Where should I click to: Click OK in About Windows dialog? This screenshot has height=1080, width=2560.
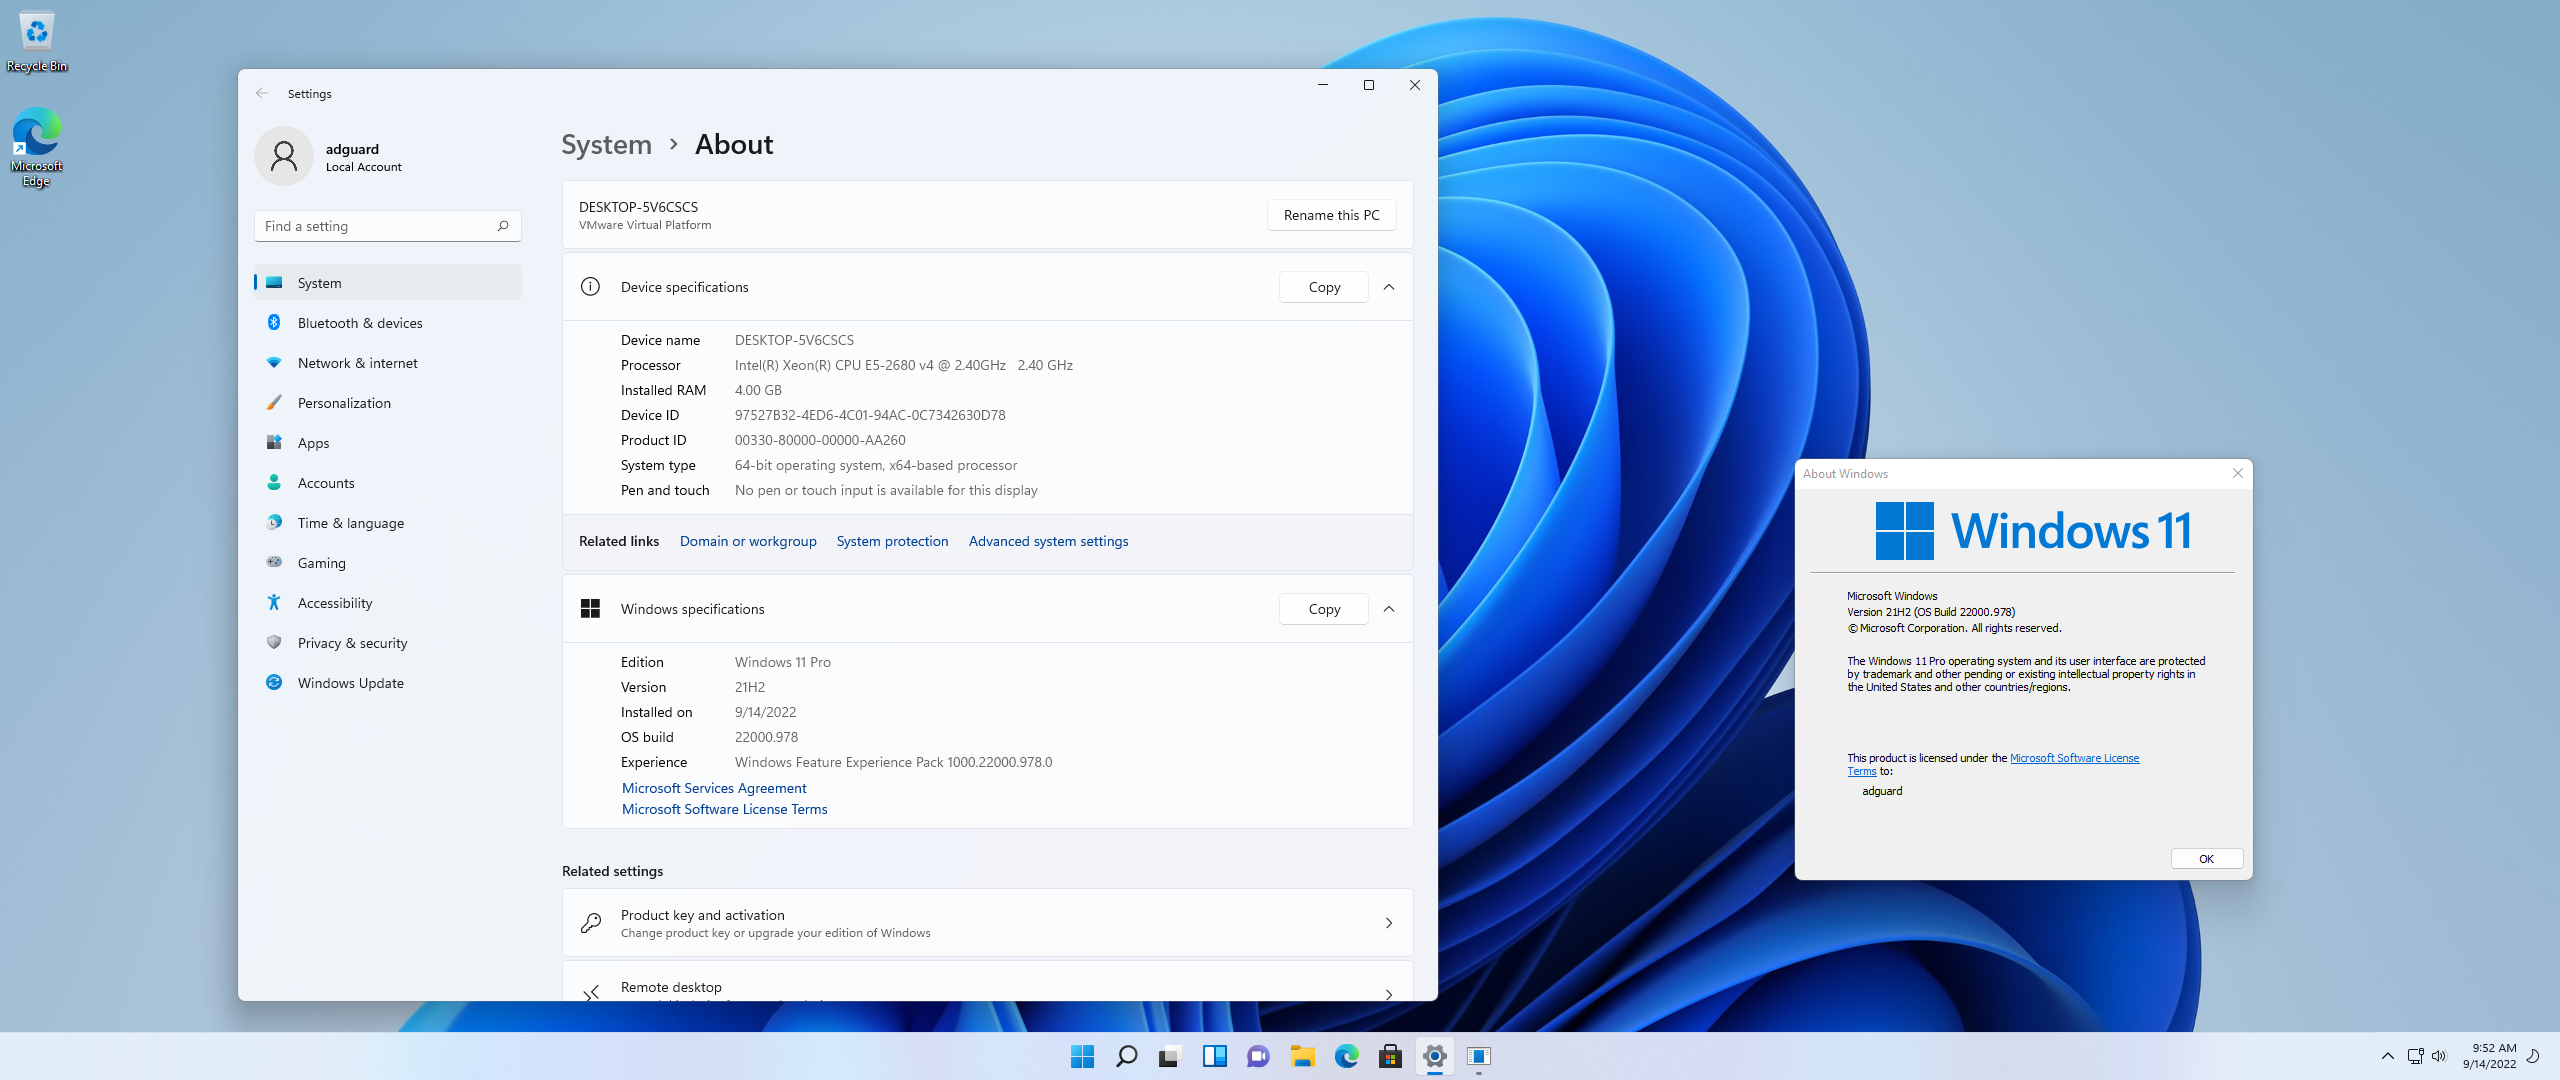(2206, 859)
